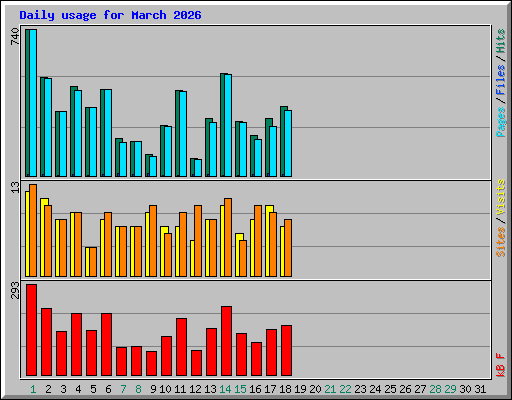The width and height of the screenshot is (512, 400).
Task: Click day 11 on the x-axis
Action: [x=180, y=389]
